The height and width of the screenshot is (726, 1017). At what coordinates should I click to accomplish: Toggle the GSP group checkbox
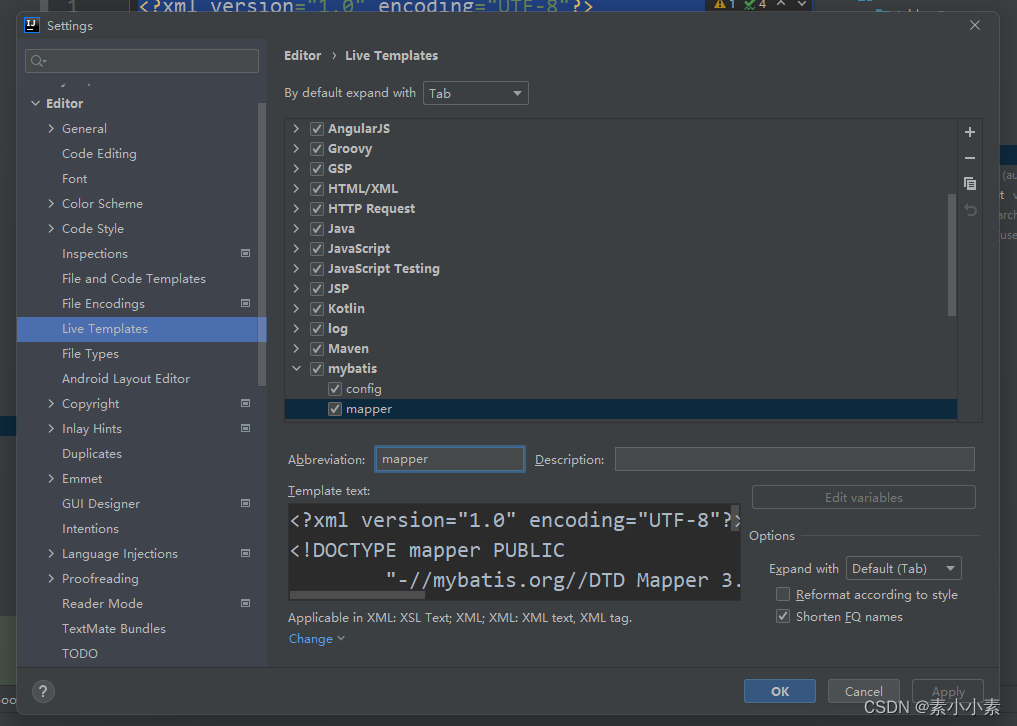[317, 169]
